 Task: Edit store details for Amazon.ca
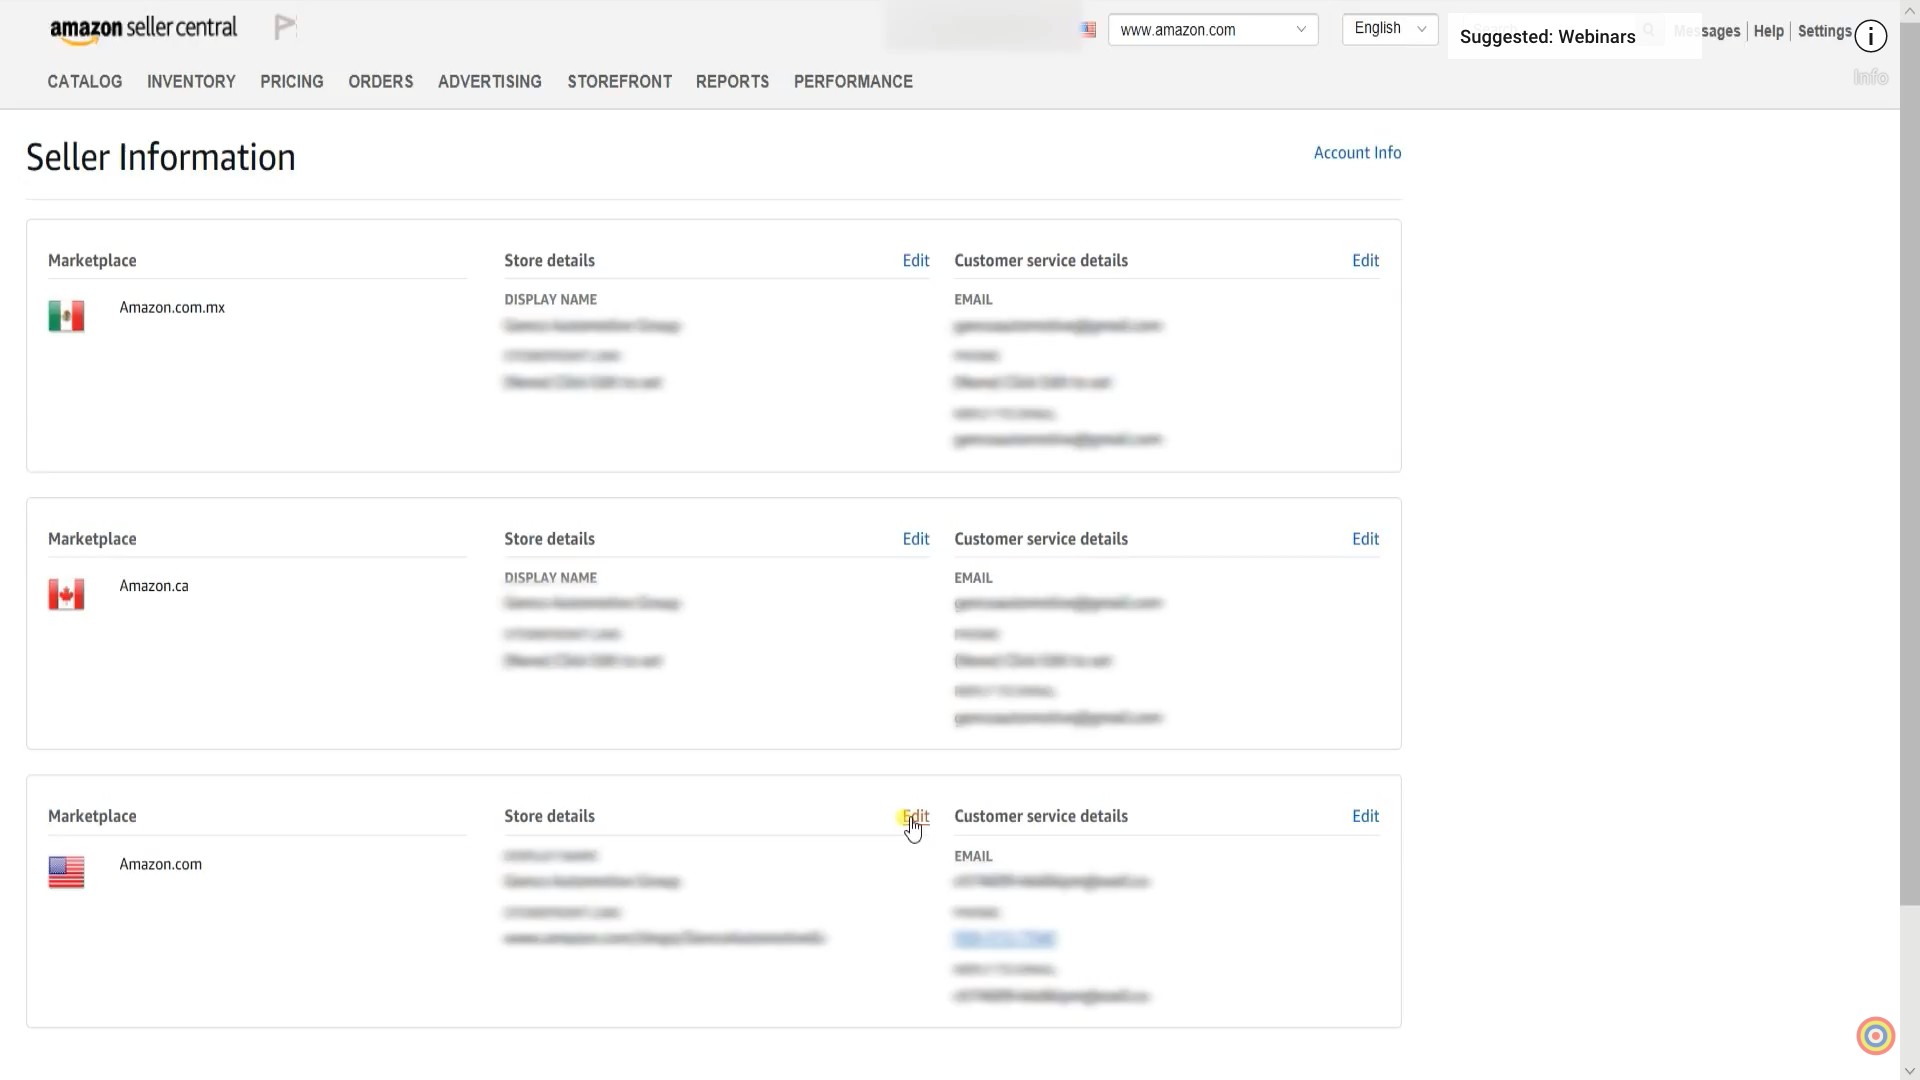coord(916,539)
